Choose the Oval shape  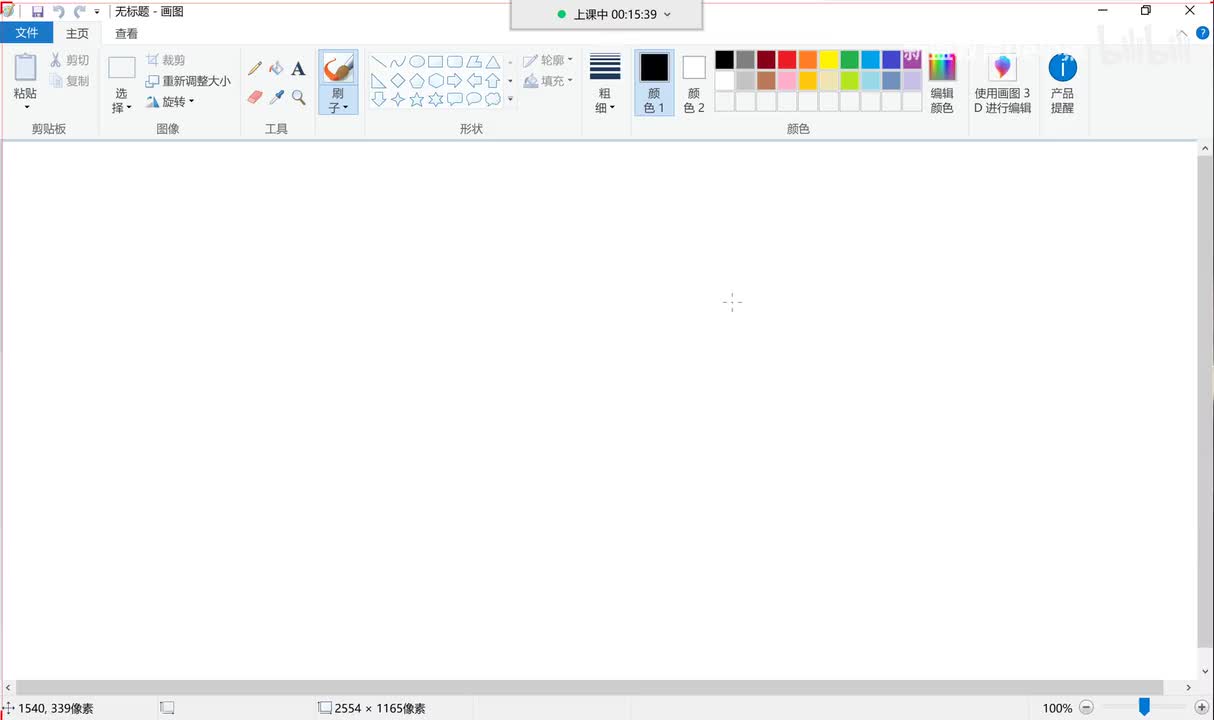417,62
